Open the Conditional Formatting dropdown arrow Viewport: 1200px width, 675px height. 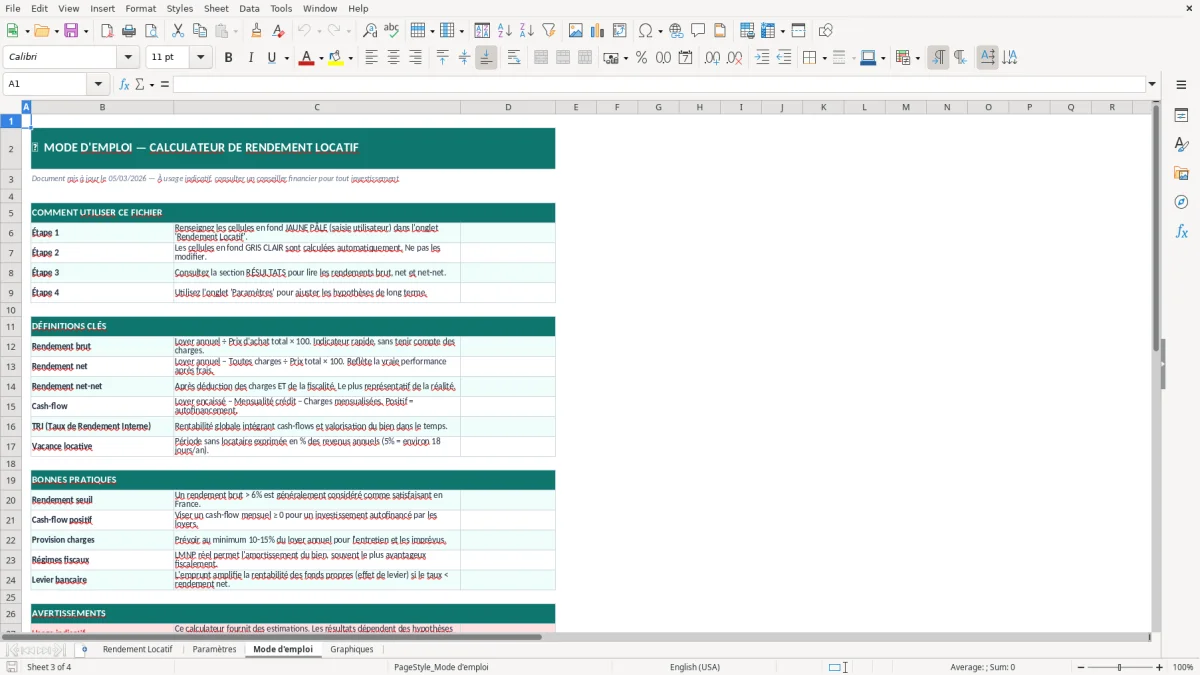917,58
